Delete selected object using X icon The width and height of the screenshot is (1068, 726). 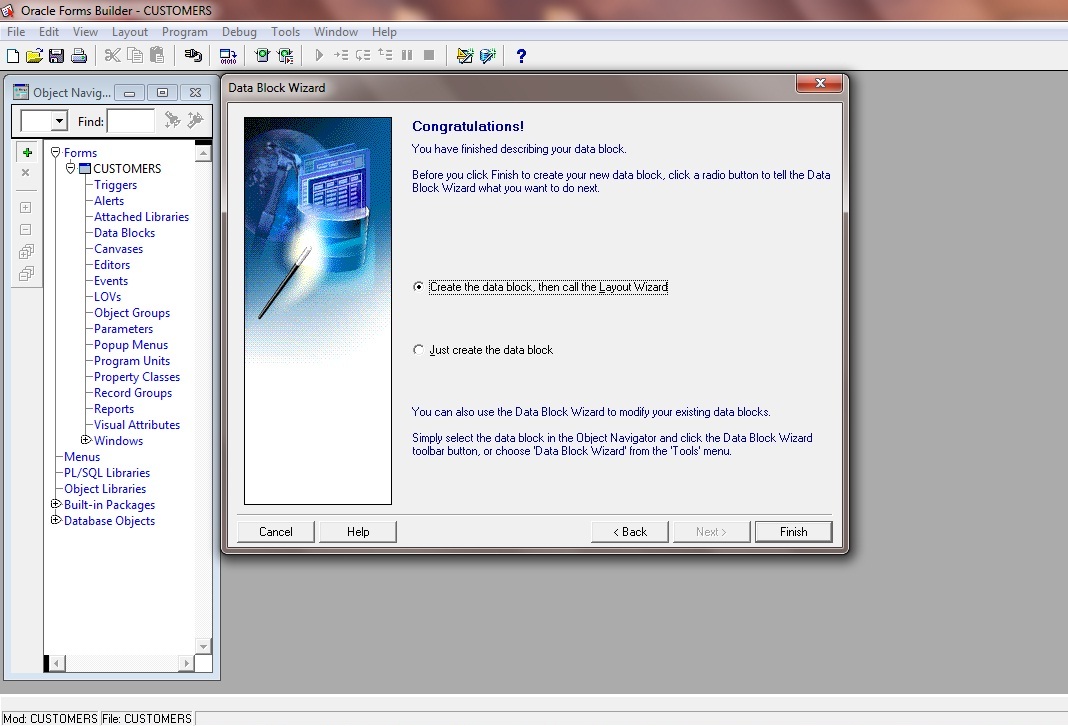point(25,173)
